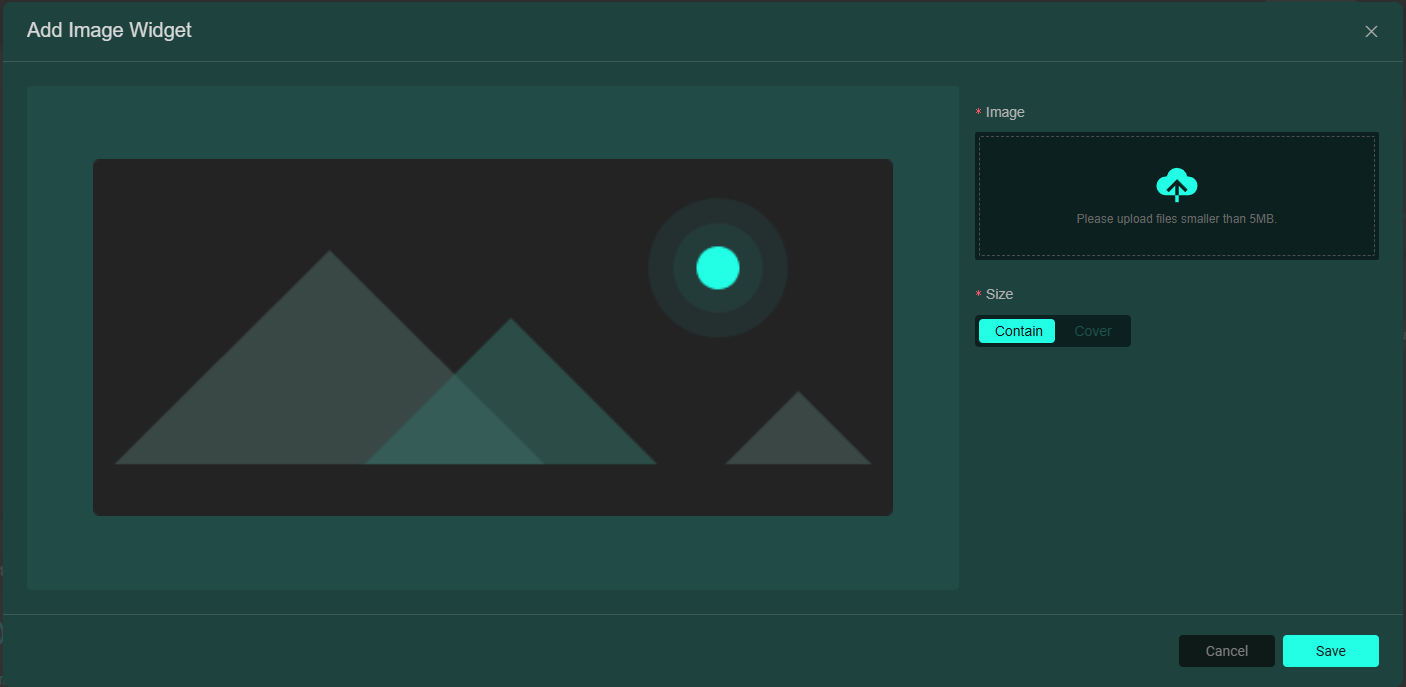Click the Image field label
The width and height of the screenshot is (1406, 687).
[x=1005, y=112]
